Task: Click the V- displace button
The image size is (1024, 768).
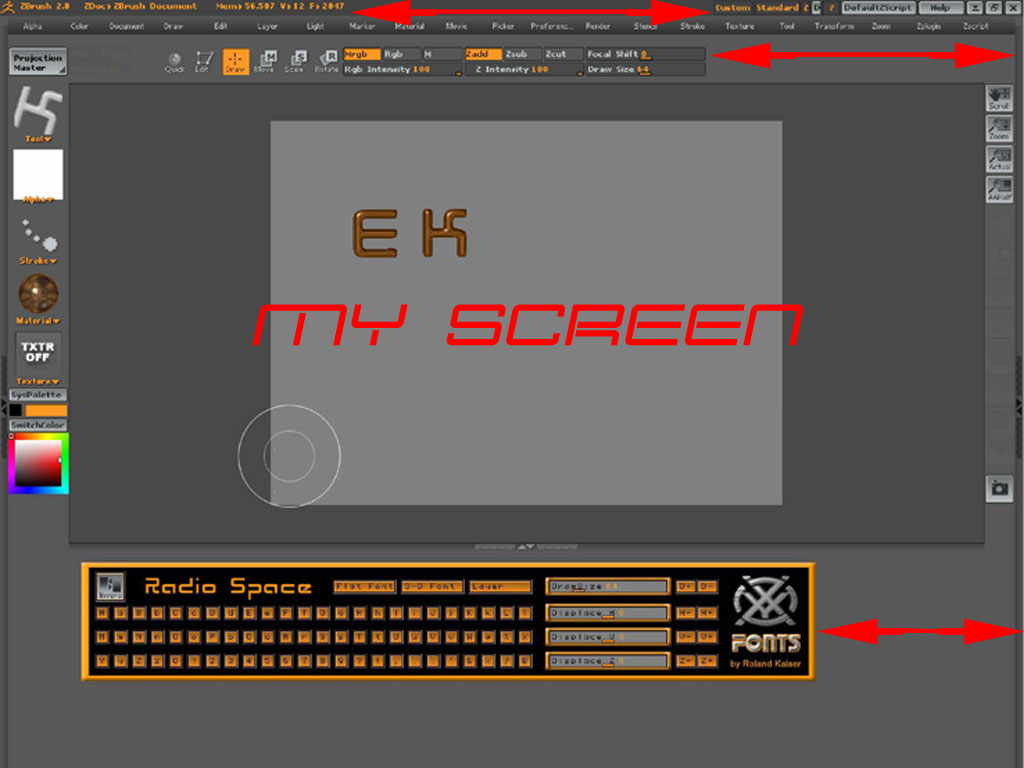Action: (685, 637)
